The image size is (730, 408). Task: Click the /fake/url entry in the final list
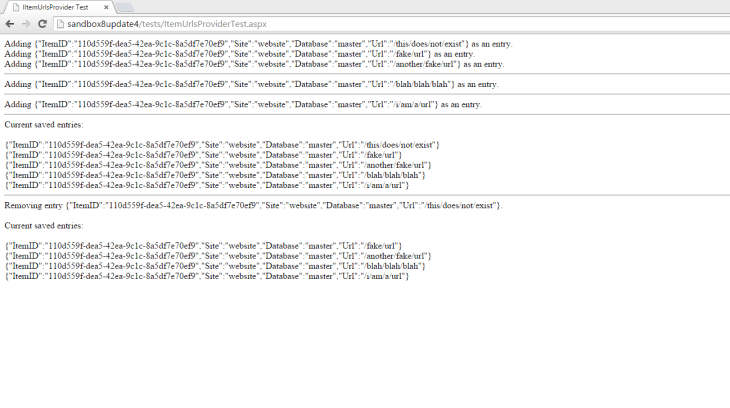point(203,246)
